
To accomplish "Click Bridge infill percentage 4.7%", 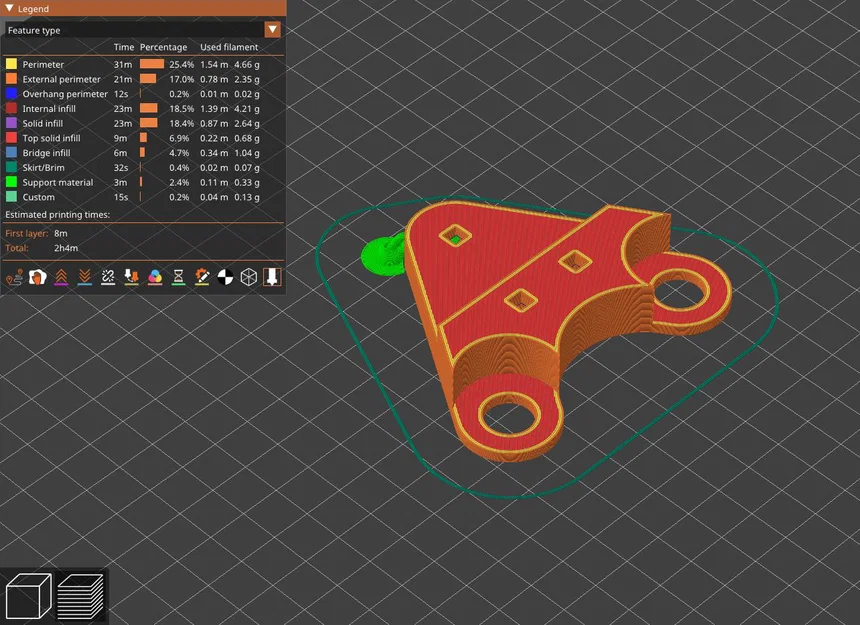I will click(179, 153).
